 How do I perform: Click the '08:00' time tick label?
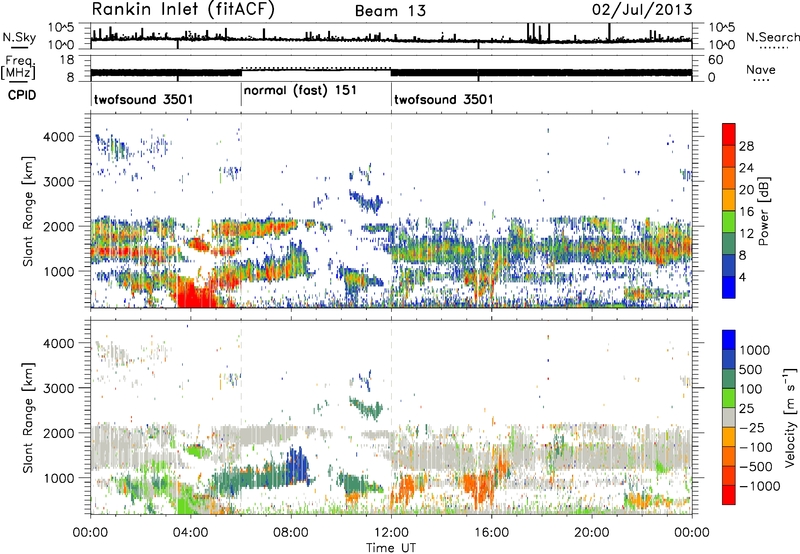[x=291, y=533]
